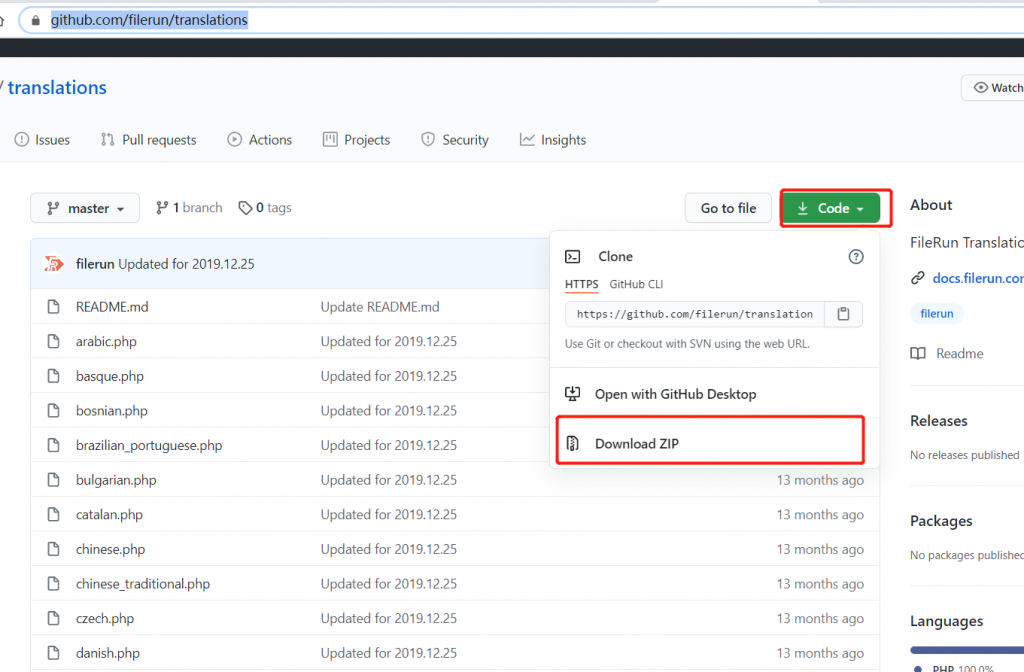The image size is (1024, 672).
Task: Open the Security tab
Action: pyautogui.click(x=455, y=140)
